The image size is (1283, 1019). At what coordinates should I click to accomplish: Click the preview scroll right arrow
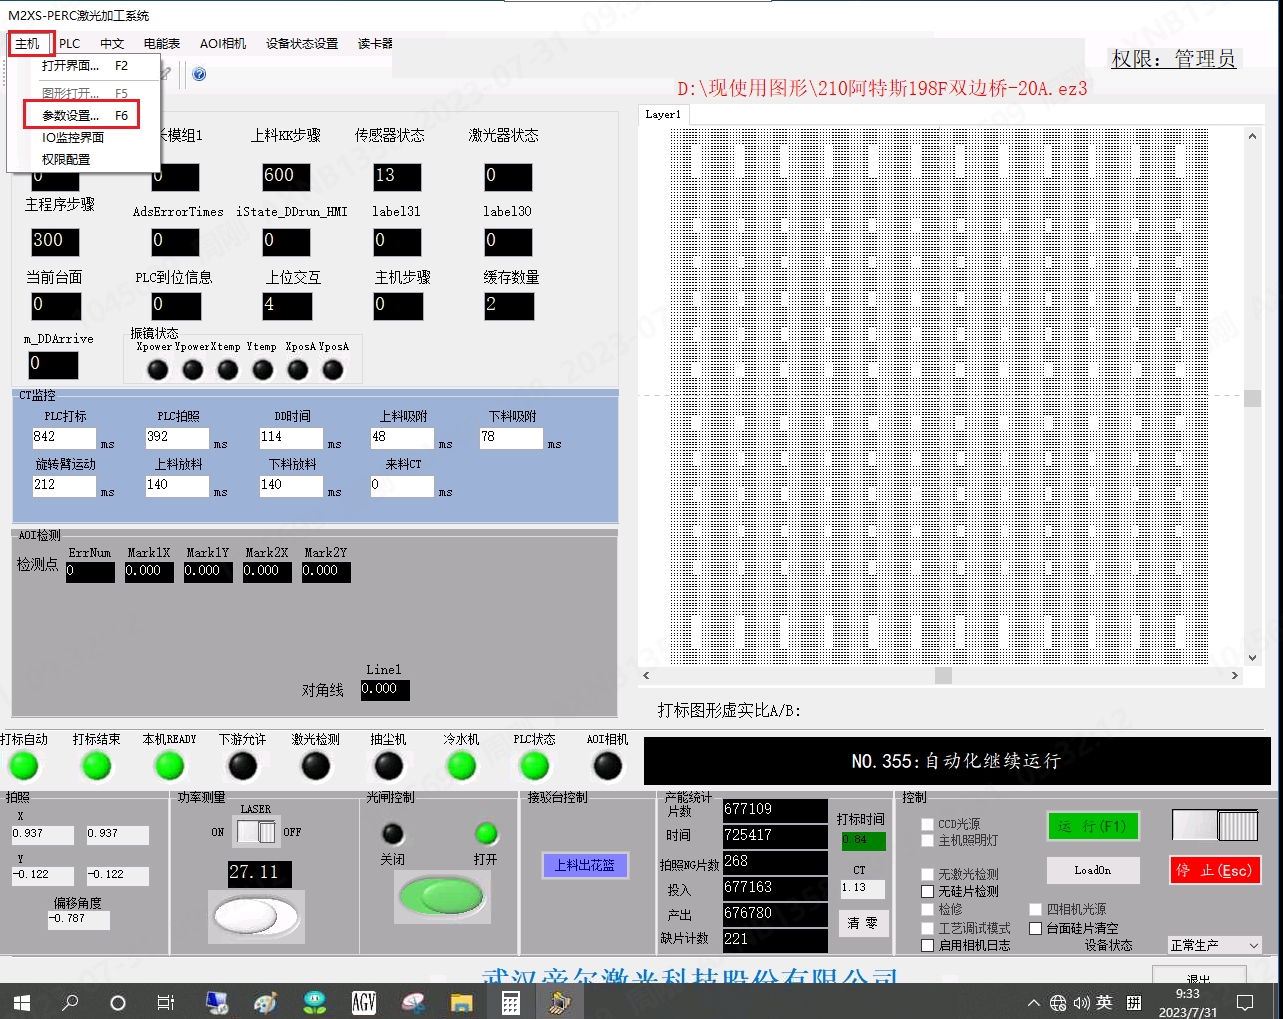pyautogui.click(x=1235, y=676)
